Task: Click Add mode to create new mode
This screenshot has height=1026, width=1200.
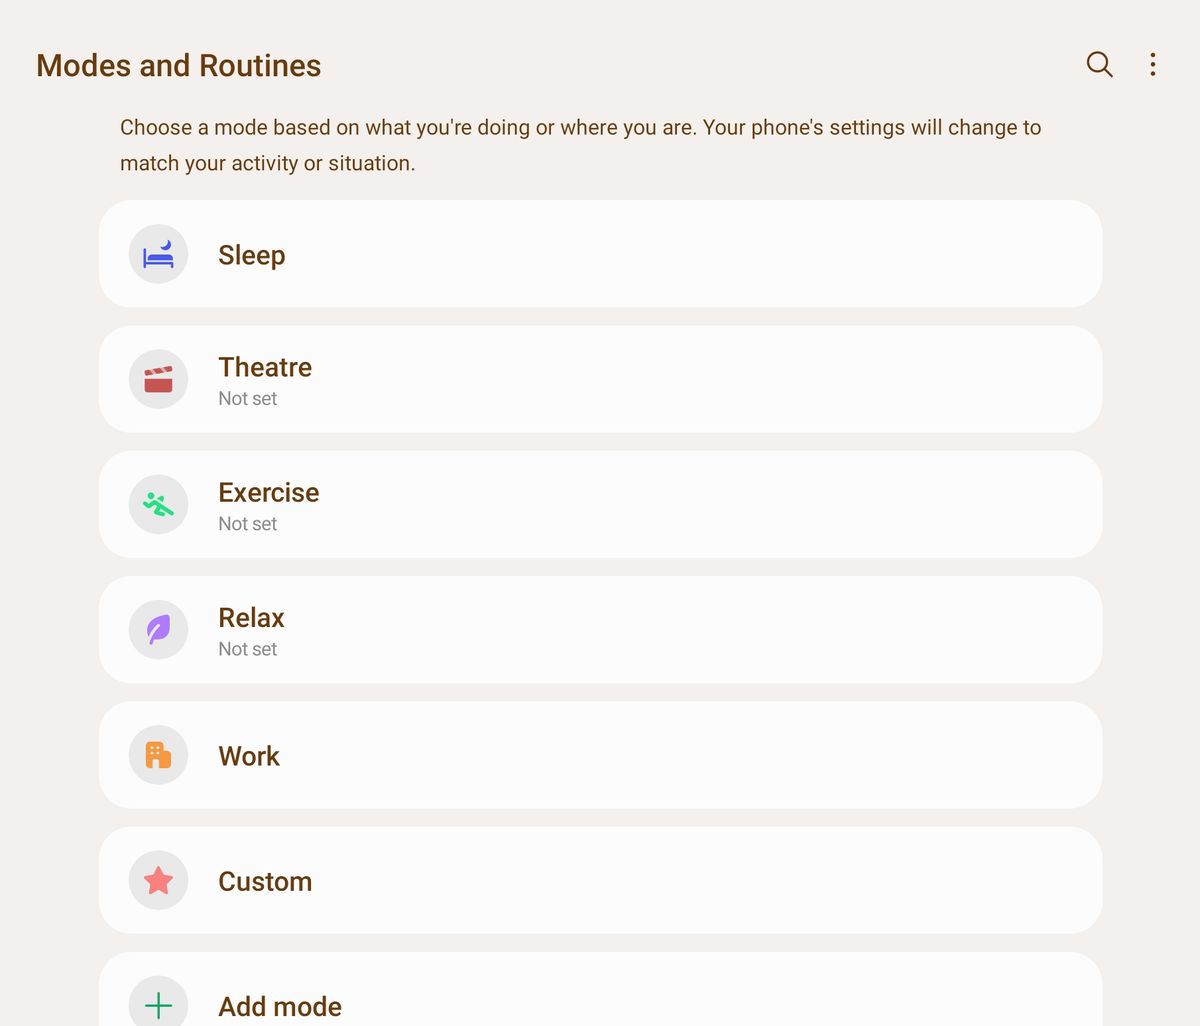Action: pos(600,1001)
